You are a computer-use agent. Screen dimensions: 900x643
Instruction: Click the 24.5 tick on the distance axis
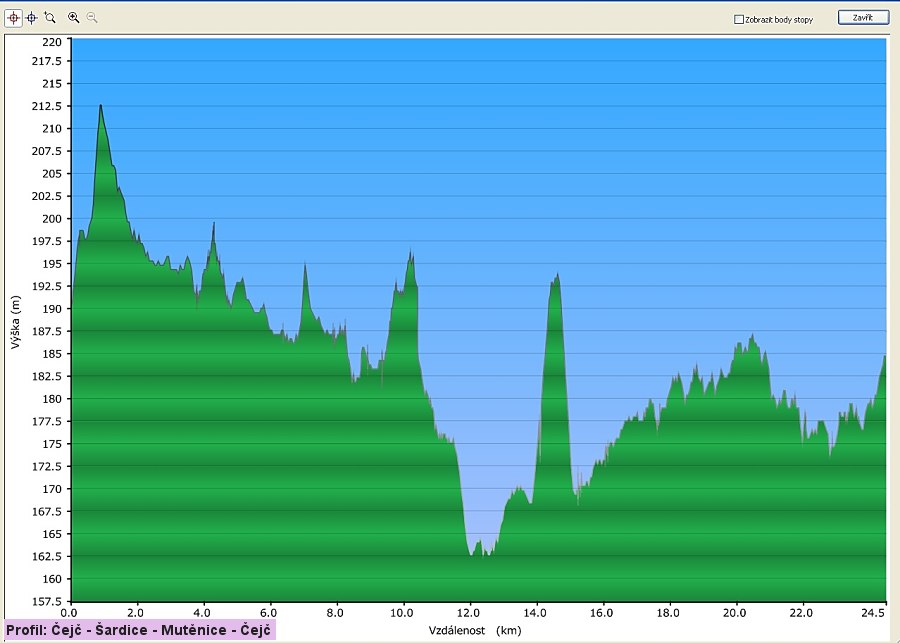[873, 611]
